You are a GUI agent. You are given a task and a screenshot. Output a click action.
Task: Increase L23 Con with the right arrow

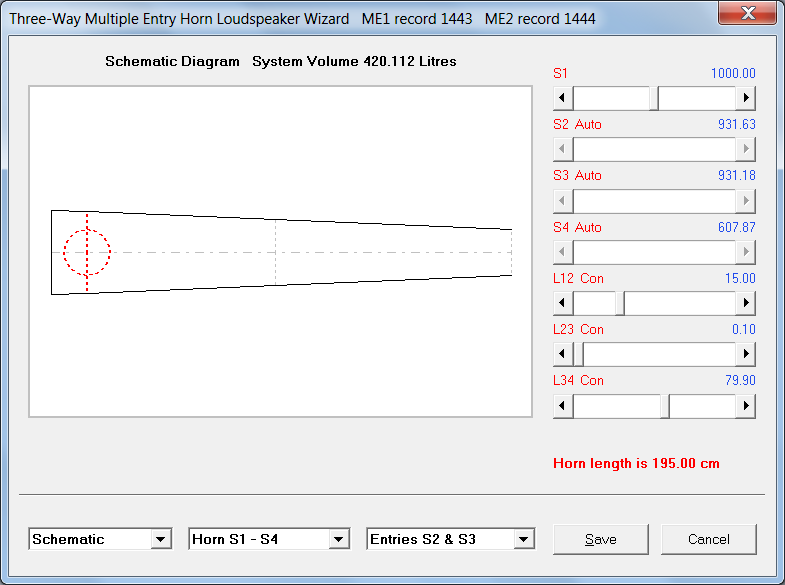745,354
